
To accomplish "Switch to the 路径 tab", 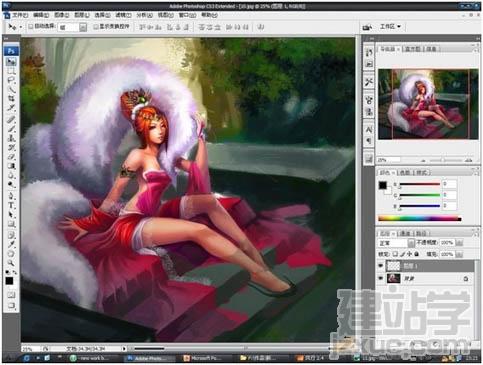I will pos(421,233).
